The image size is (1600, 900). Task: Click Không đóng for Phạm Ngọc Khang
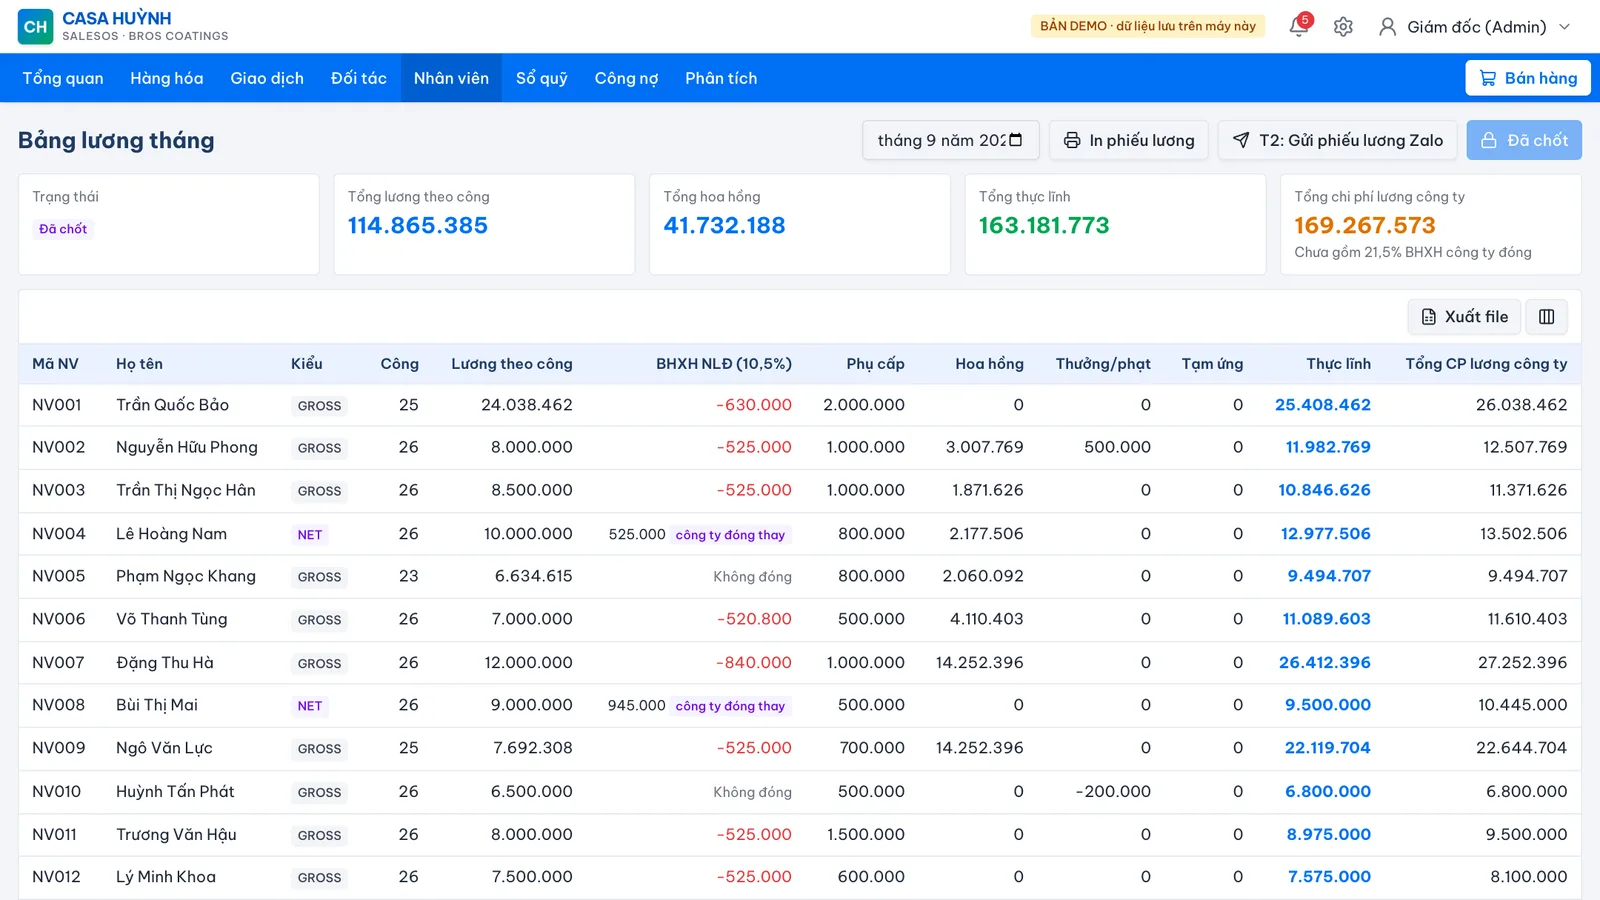coord(752,577)
